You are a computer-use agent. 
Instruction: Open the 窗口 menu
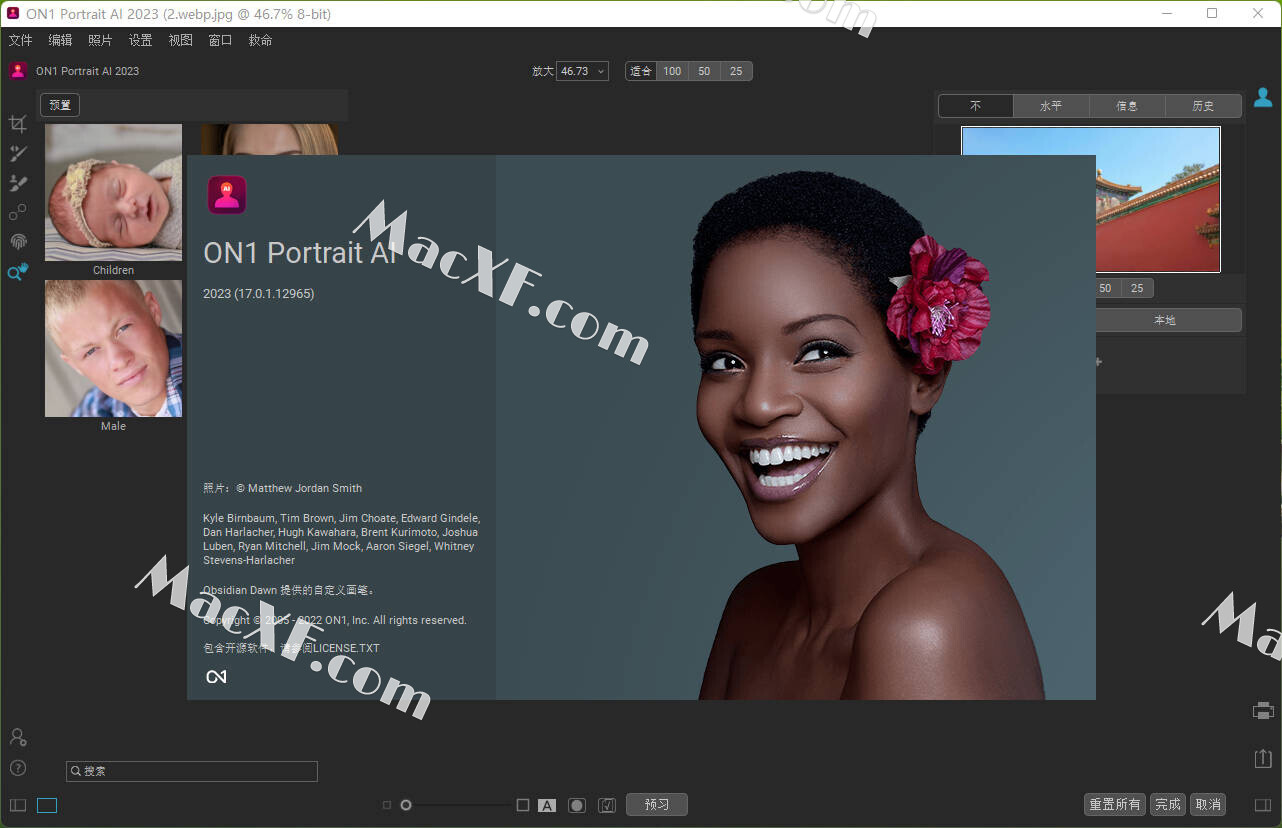point(220,40)
